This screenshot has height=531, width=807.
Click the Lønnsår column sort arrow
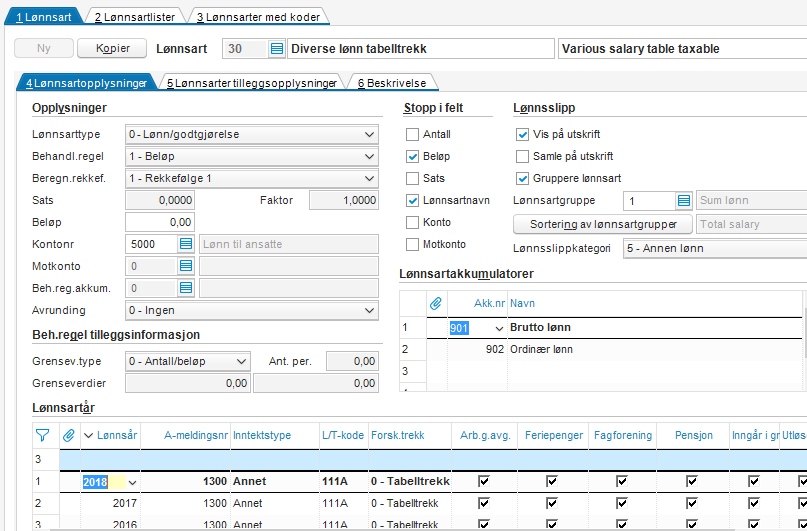(89, 436)
